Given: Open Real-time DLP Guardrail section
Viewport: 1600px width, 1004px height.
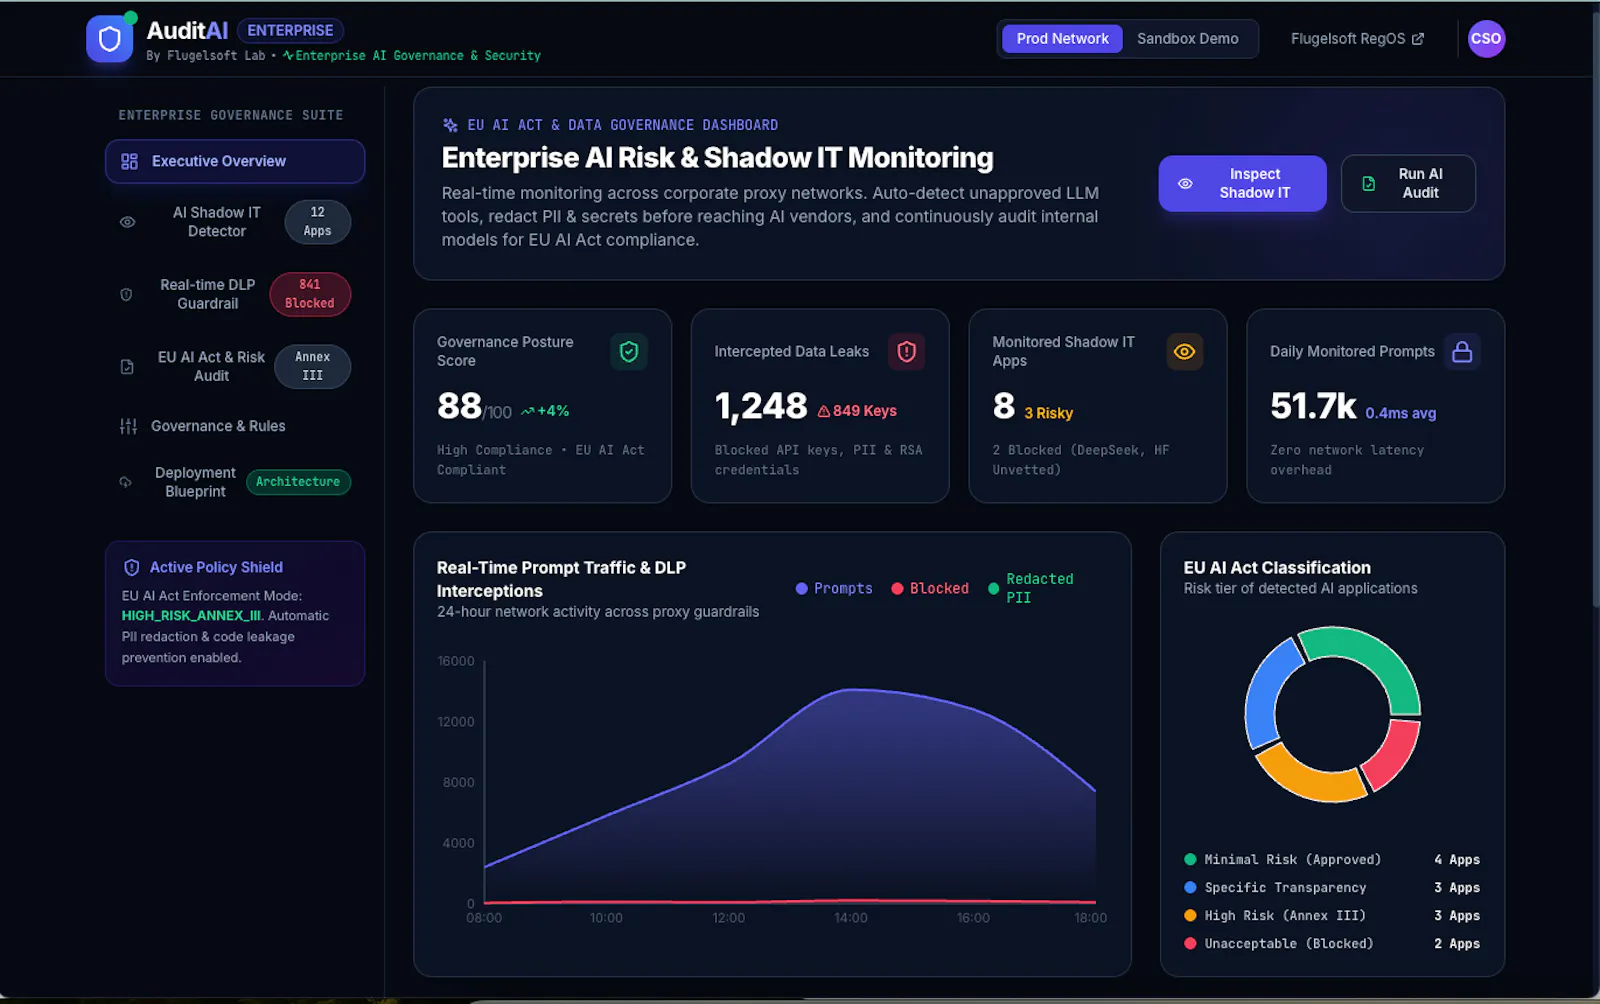Looking at the screenshot, I should click(x=235, y=294).
